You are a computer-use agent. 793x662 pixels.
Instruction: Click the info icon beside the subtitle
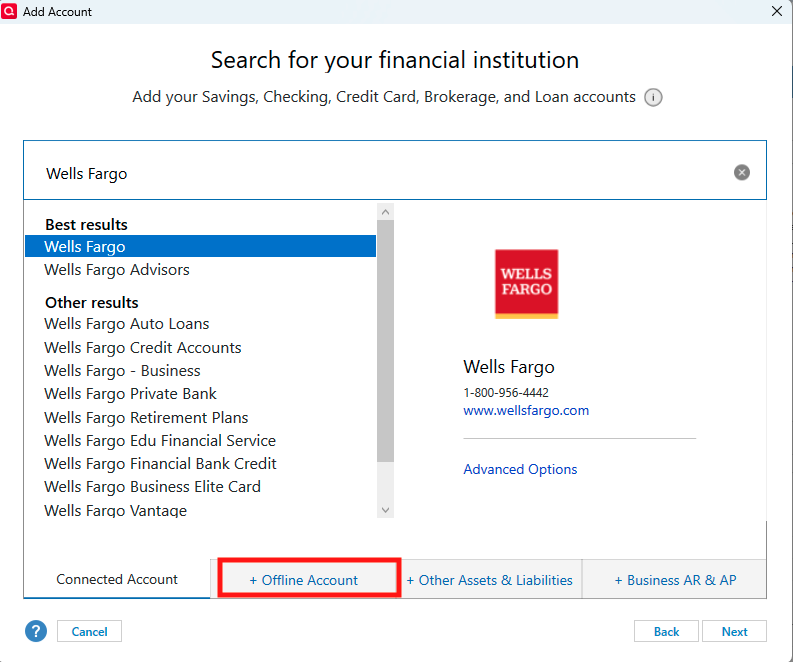pos(653,98)
